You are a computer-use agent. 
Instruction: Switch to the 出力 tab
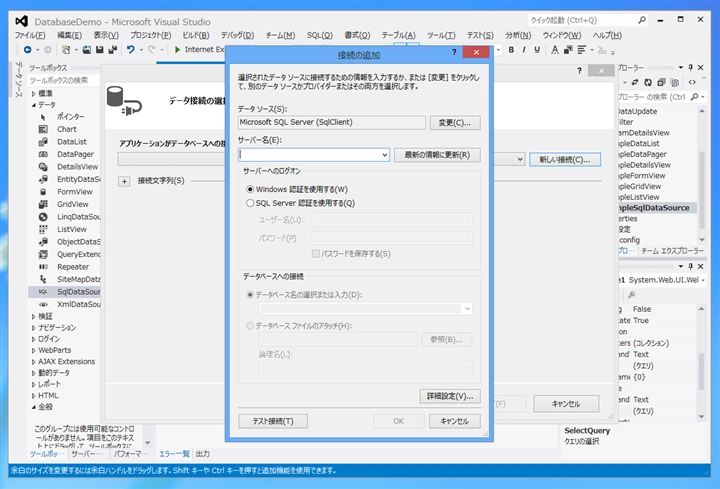[202, 454]
